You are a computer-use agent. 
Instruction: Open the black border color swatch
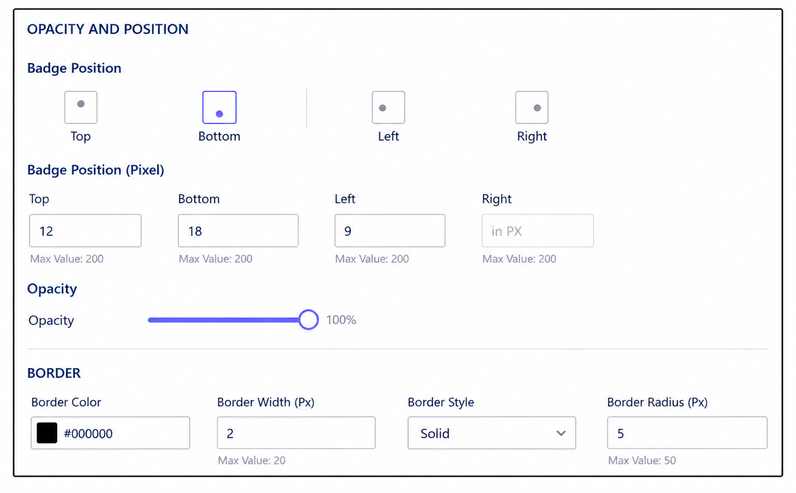(x=47, y=433)
